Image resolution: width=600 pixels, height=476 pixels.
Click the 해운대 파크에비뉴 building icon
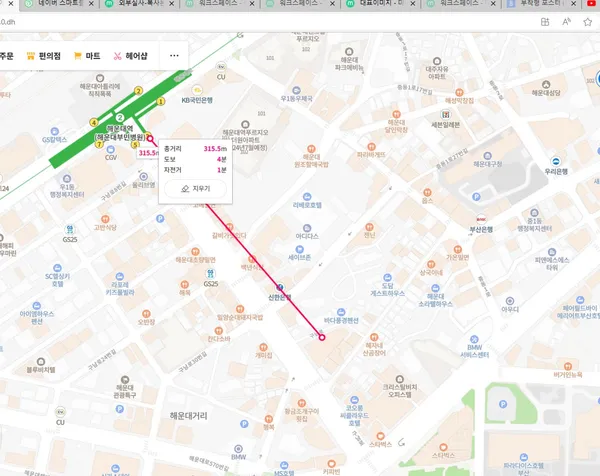click(x=349, y=52)
